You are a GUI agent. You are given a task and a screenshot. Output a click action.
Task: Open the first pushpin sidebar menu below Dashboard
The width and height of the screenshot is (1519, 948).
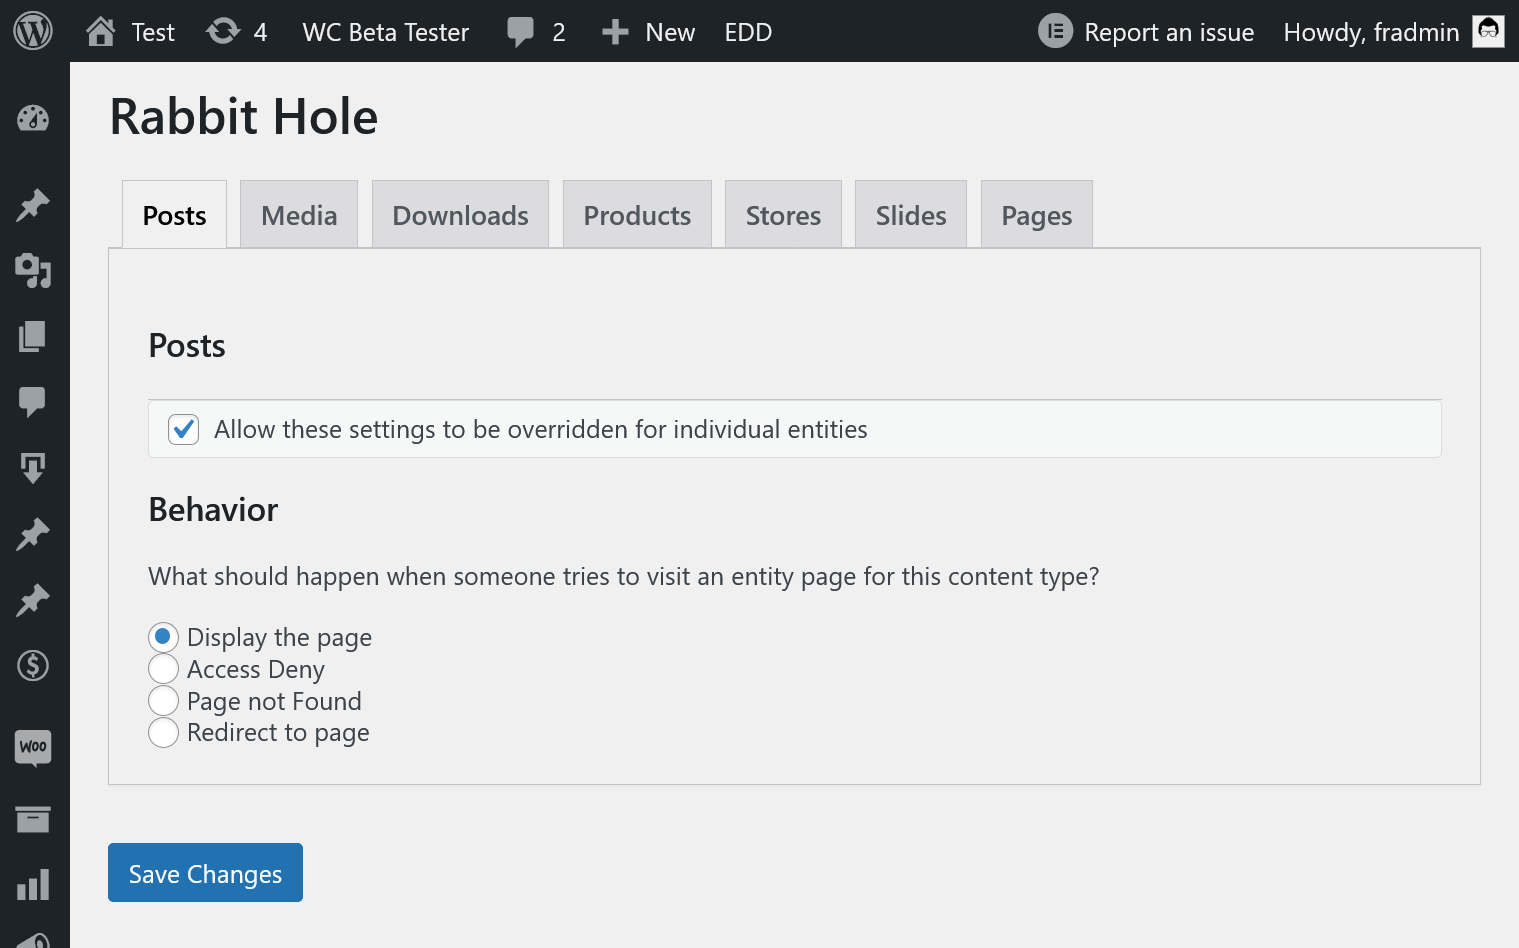click(33, 205)
